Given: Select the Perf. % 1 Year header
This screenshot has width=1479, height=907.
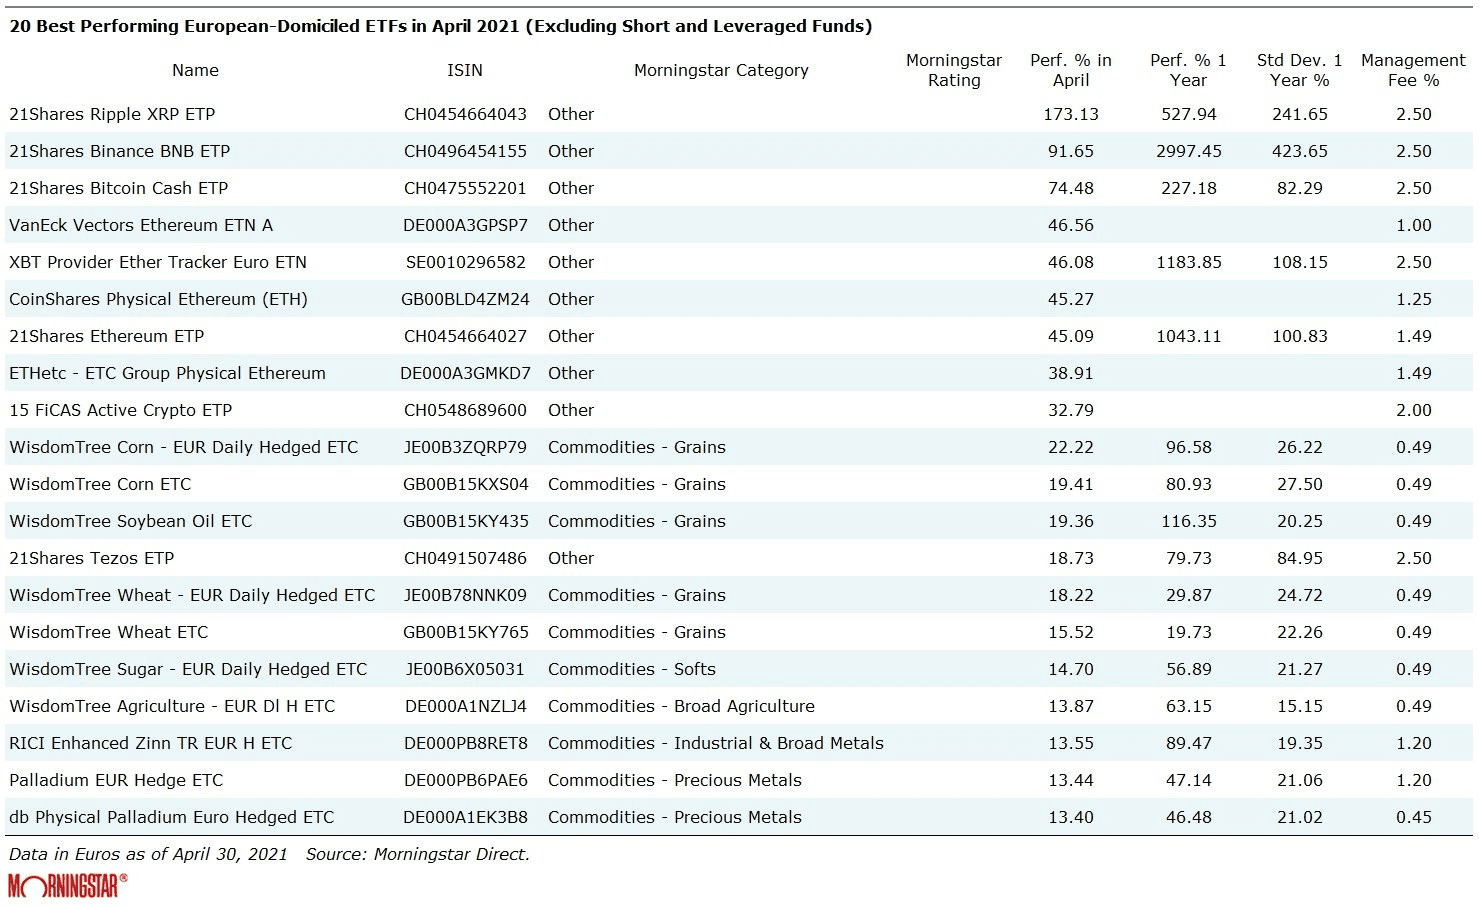Looking at the screenshot, I should (1188, 70).
